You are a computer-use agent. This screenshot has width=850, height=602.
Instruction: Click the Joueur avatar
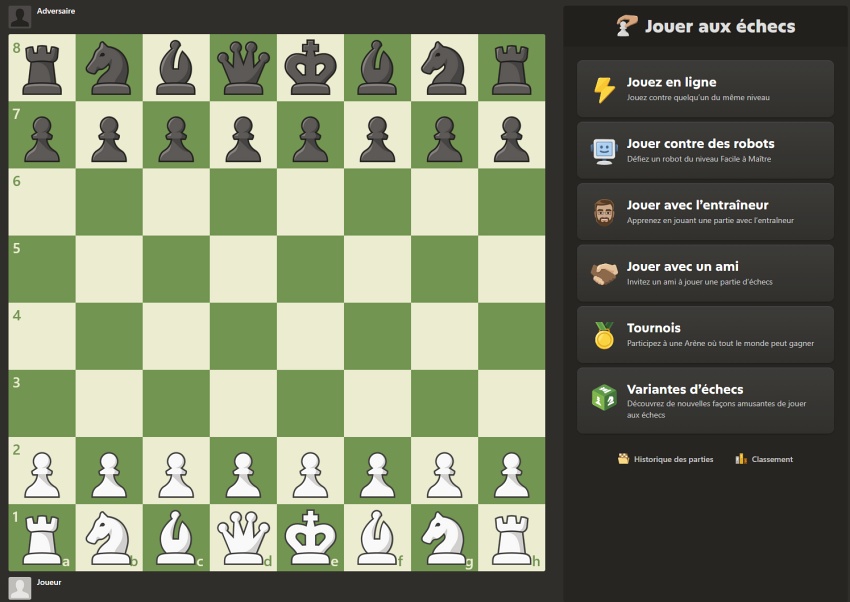[20, 588]
